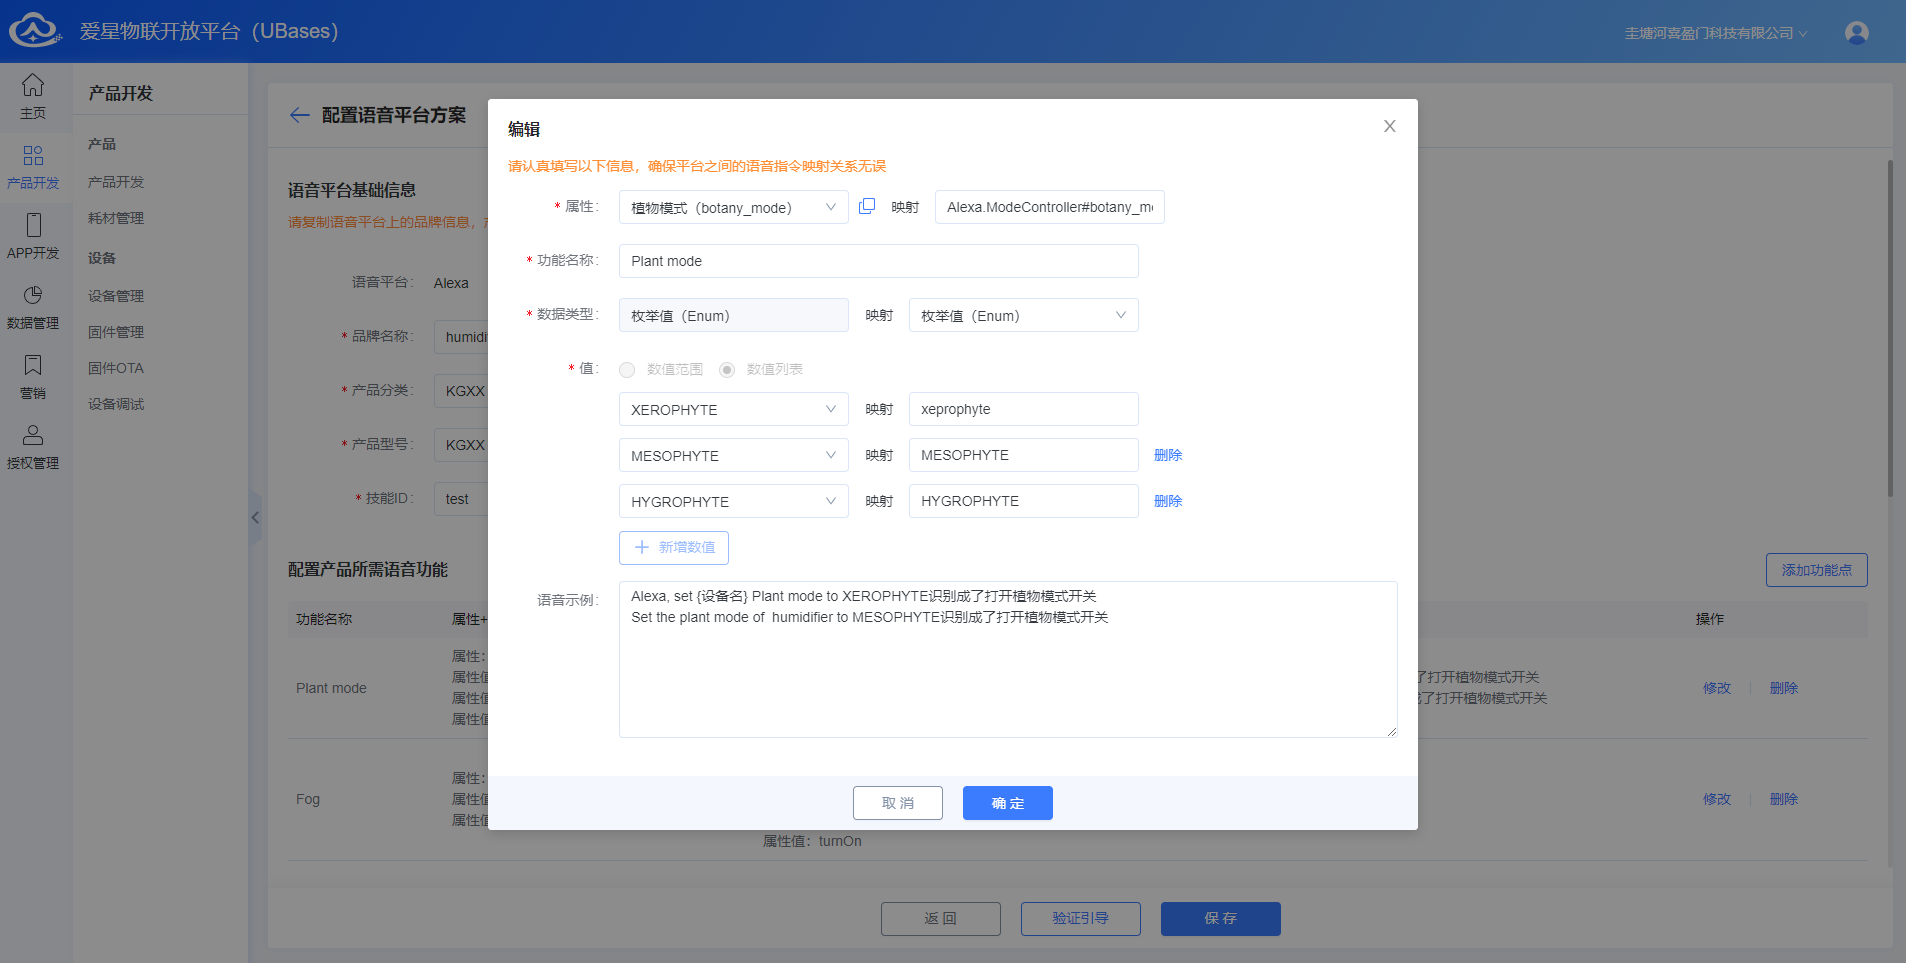Click 删除 next to the HYGROPHYTE mapping

(x=1168, y=501)
